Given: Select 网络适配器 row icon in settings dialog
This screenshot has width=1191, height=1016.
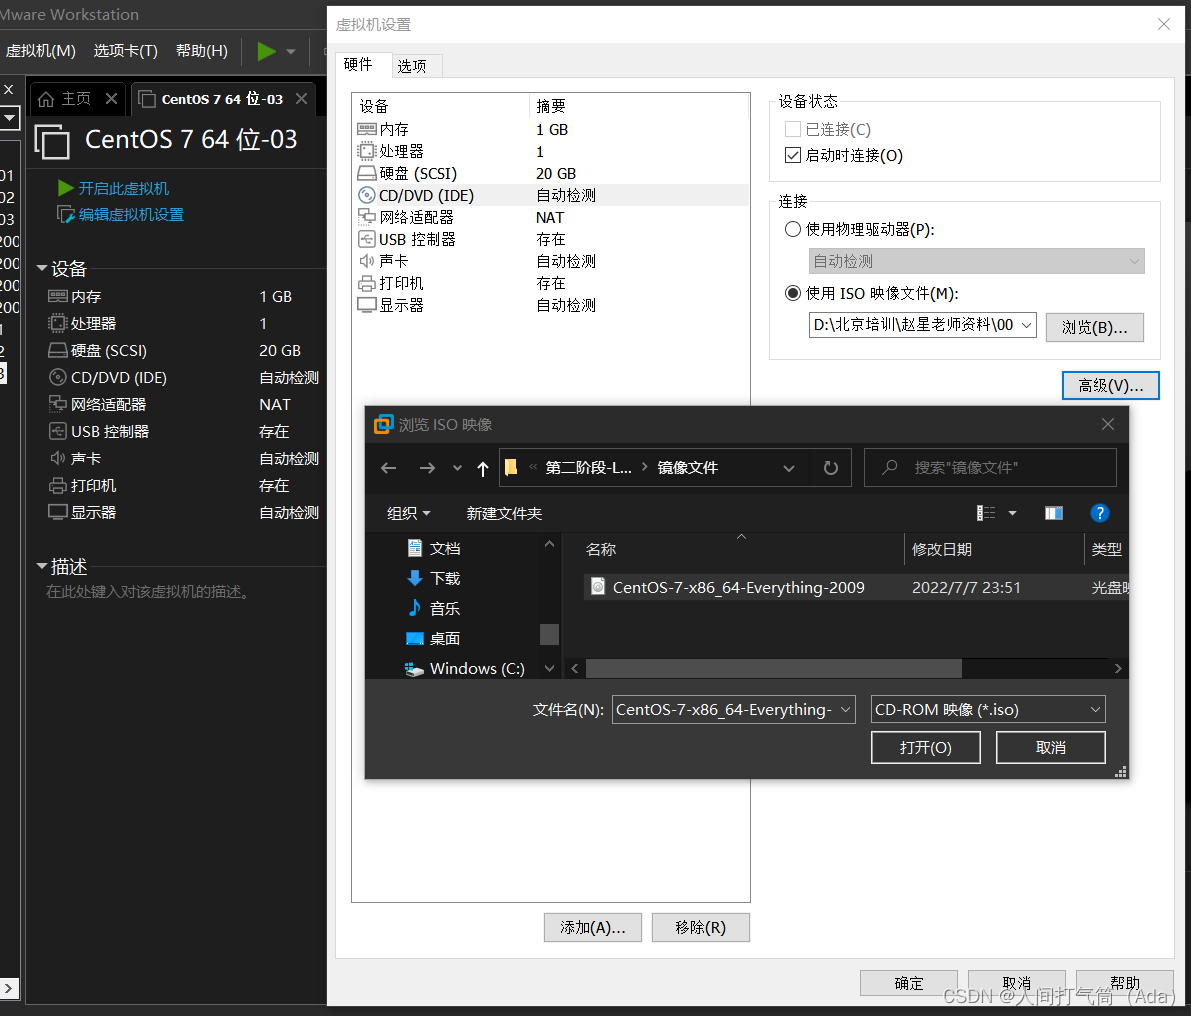Looking at the screenshot, I should [x=367, y=217].
